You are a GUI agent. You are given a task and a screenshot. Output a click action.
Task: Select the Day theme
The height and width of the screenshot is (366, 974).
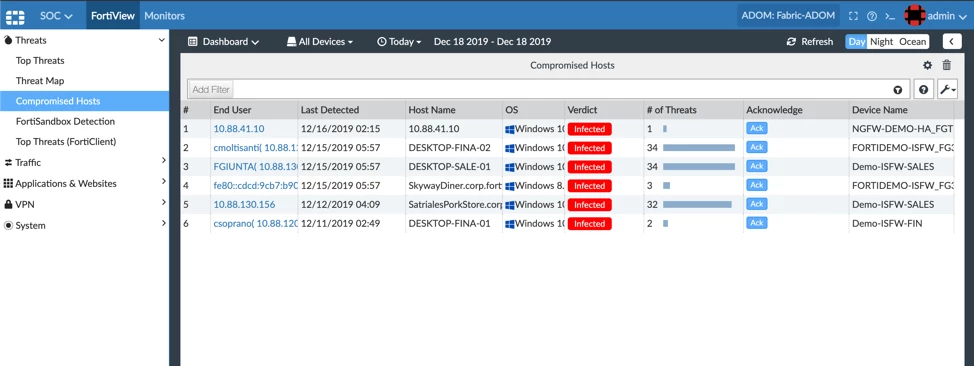(857, 42)
